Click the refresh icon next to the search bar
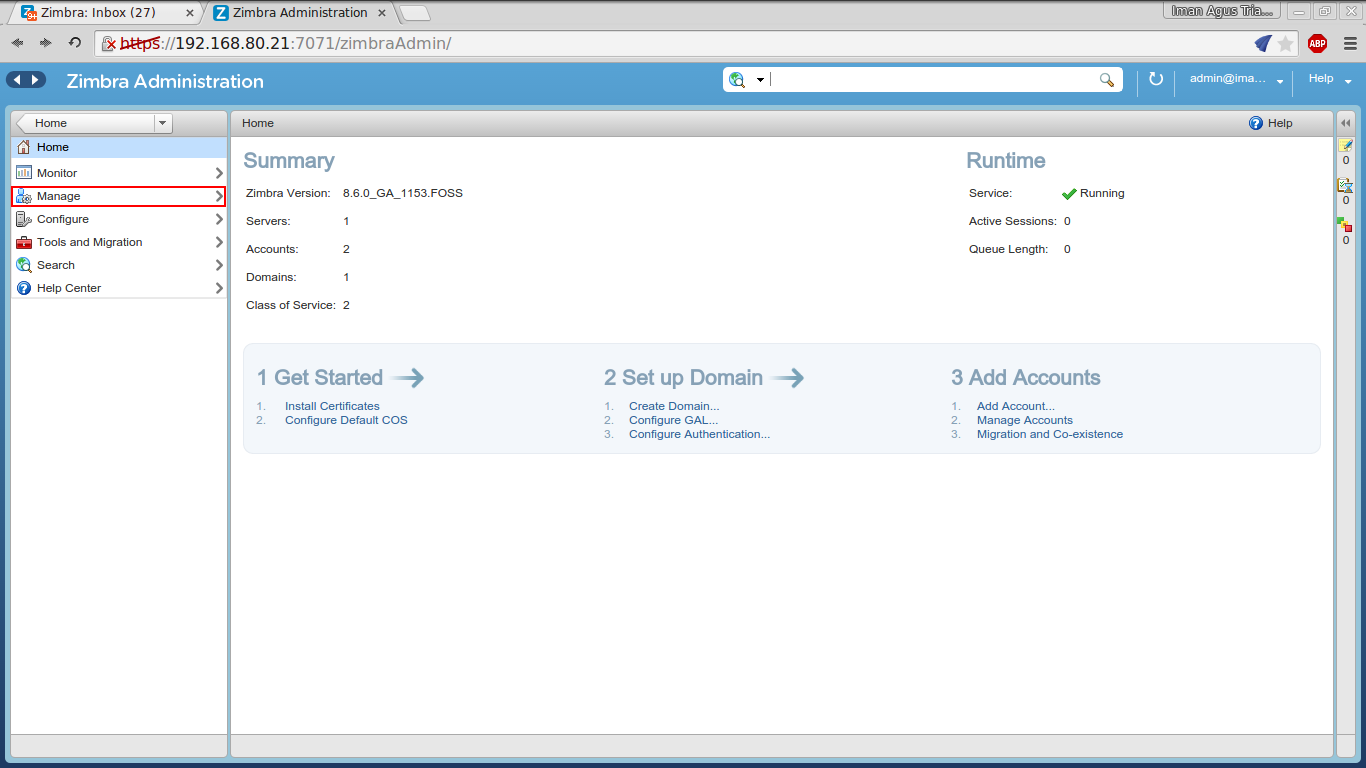This screenshot has height=768, width=1366. coord(1155,79)
